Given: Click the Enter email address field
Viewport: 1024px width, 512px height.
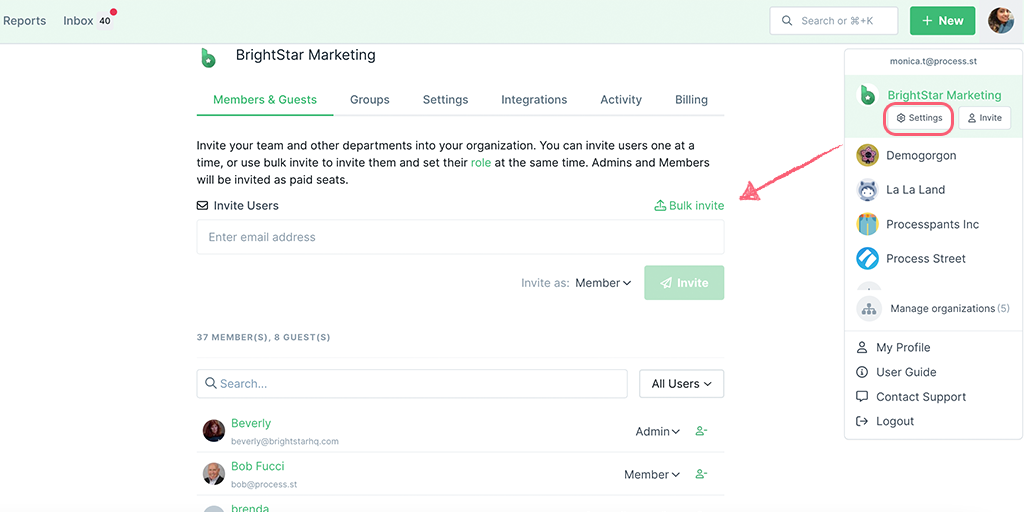Looking at the screenshot, I should (460, 237).
